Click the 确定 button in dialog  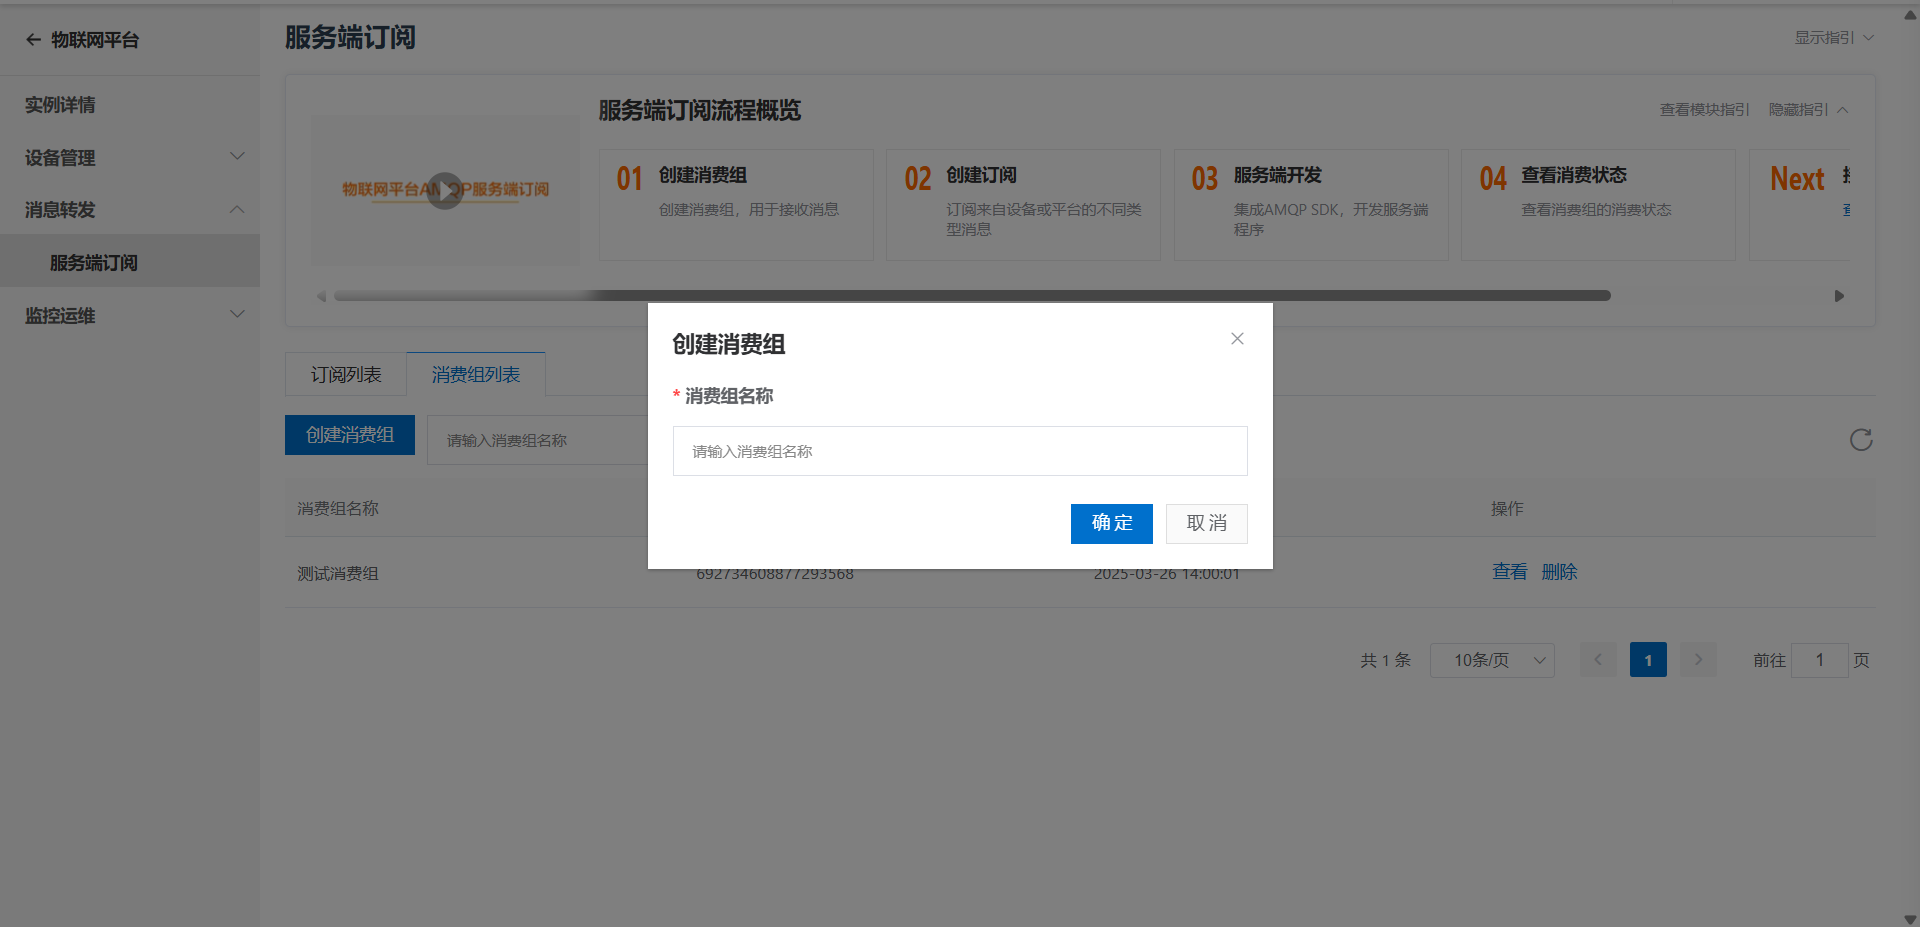pyautogui.click(x=1111, y=524)
